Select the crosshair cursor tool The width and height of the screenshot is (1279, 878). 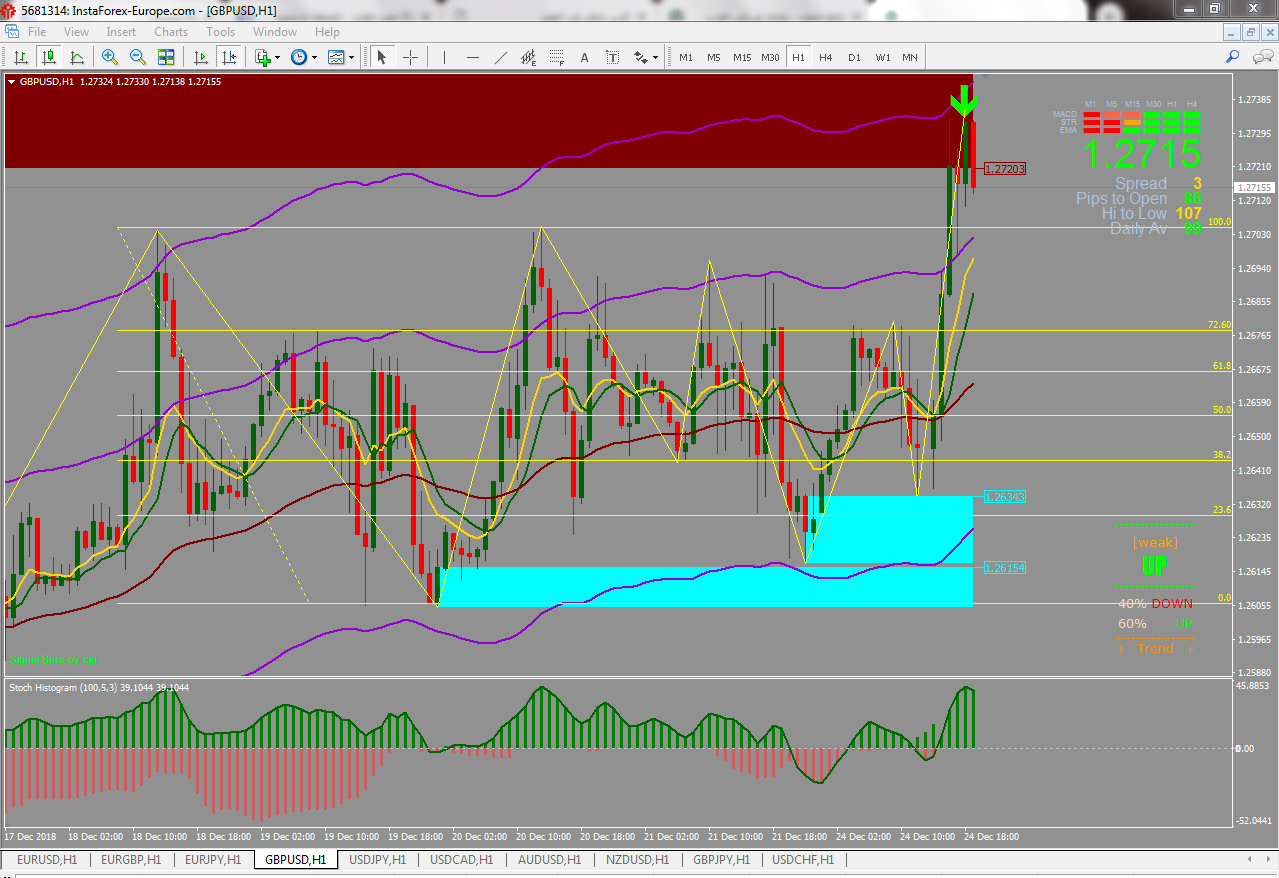[410, 58]
